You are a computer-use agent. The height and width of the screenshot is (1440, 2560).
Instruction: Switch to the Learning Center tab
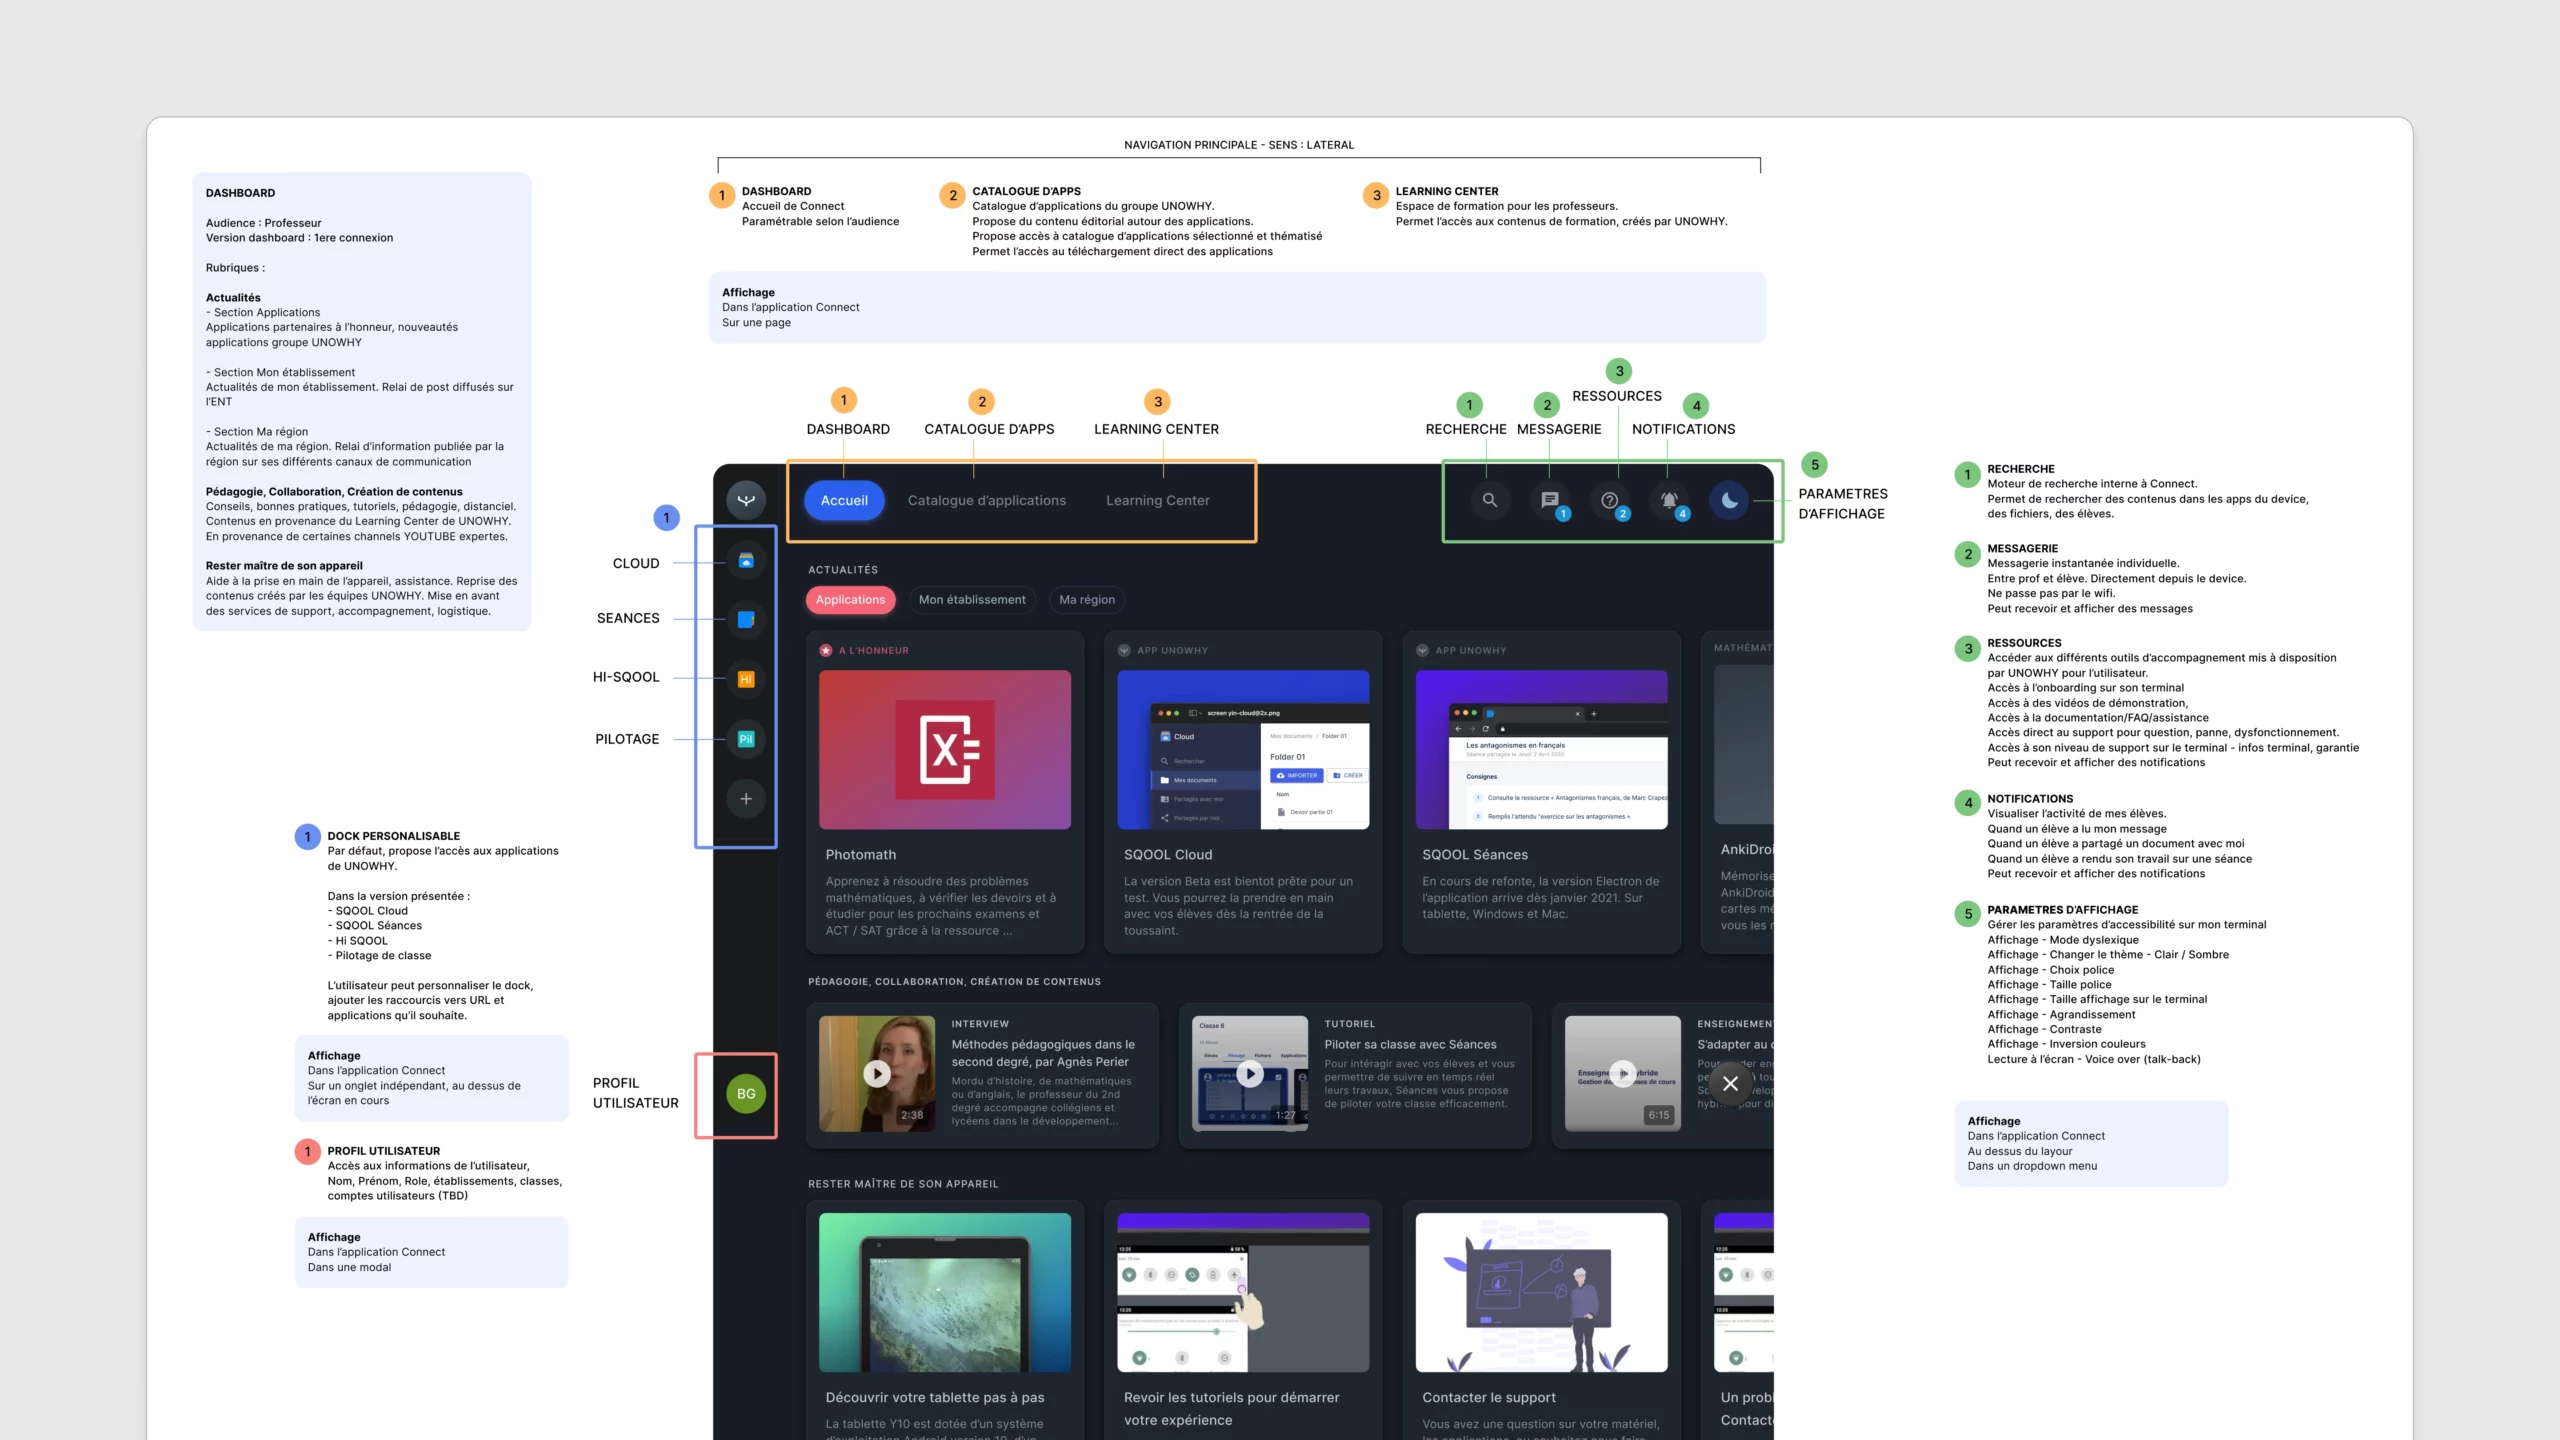click(1157, 501)
